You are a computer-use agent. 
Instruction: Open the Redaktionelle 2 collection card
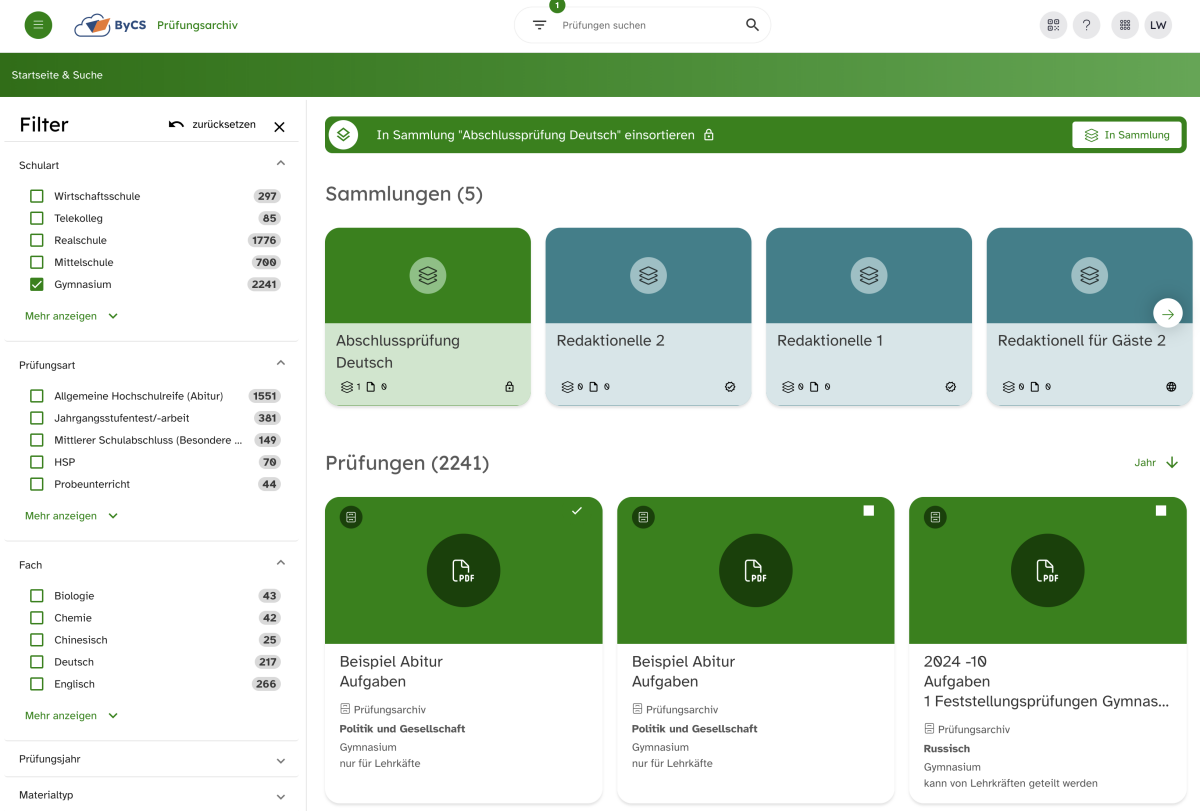648,316
